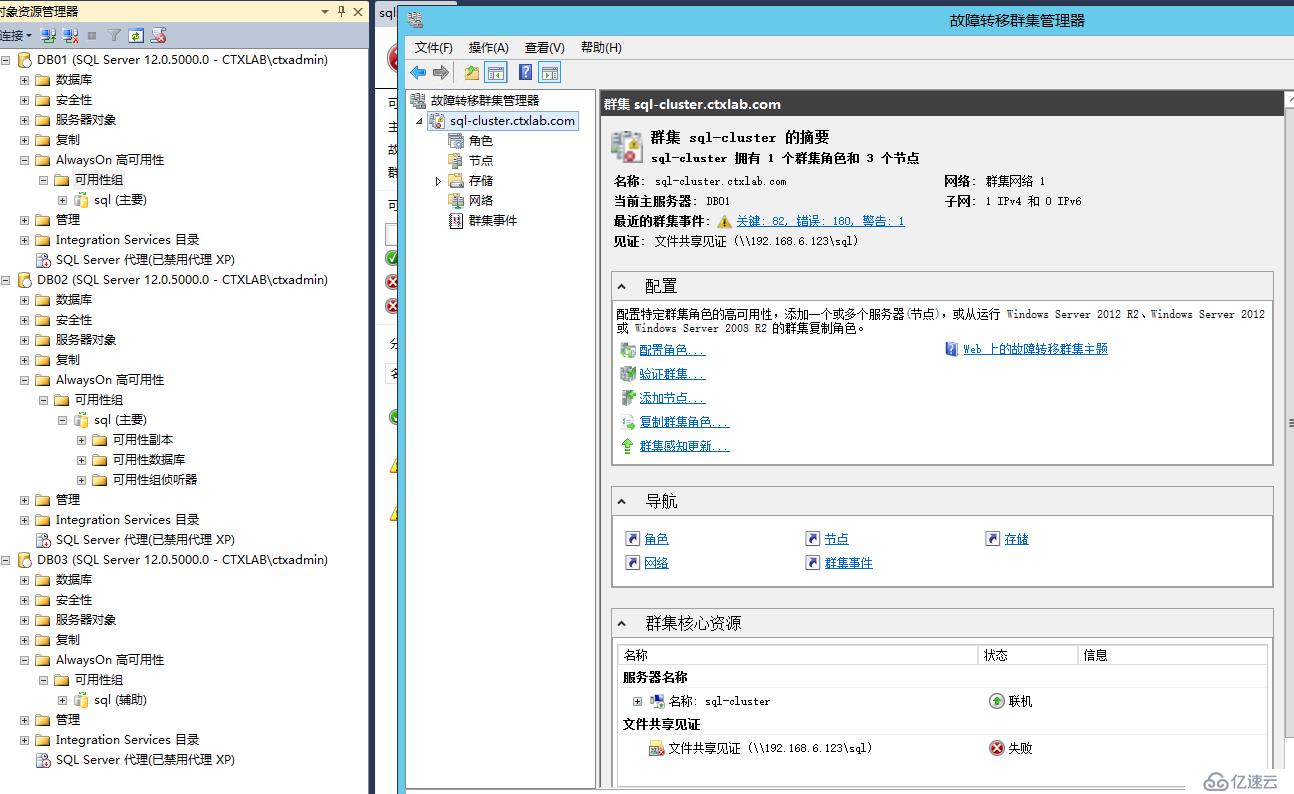This screenshot has width=1294, height=794.
Task: Click the Filter funnel icon in Object Explorer
Action: click(x=114, y=35)
